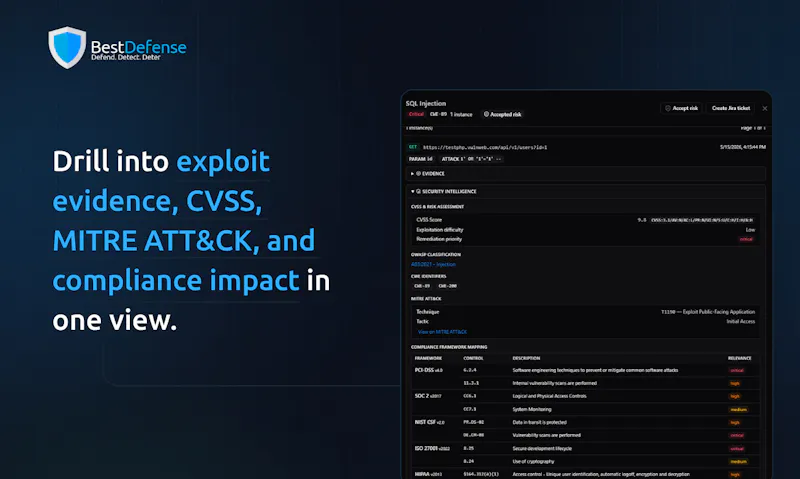Click the CWE-200 identifier chip
The height and width of the screenshot is (479, 800).
point(447,286)
